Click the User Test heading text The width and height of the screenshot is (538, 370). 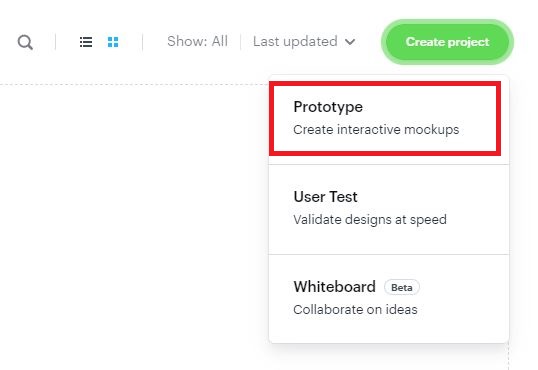325,197
